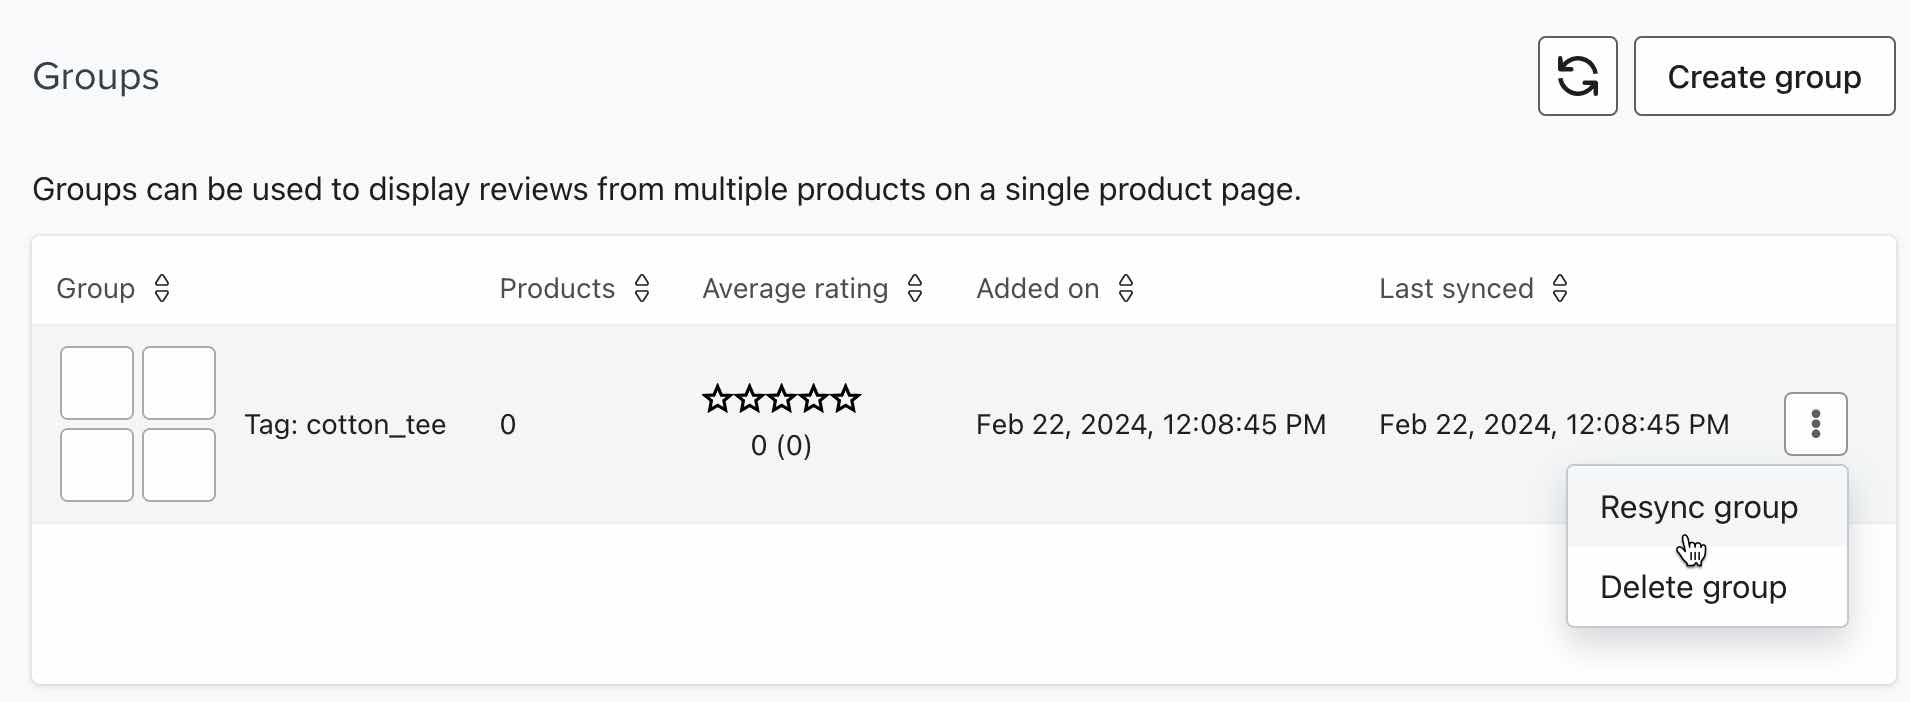Viewport: 1910px width, 702px height.
Task: Sort by Group column arrows
Action: [x=162, y=289]
